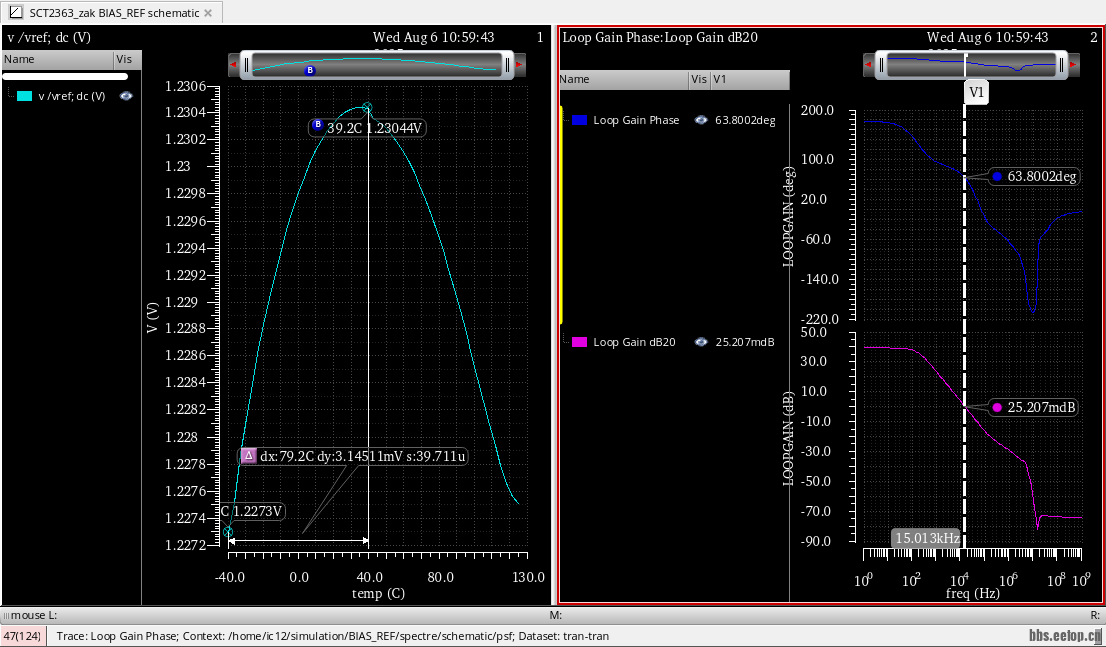1106x647 pixels.
Task: Click left handle of loop gain zoom strip
Action: (881, 65)
